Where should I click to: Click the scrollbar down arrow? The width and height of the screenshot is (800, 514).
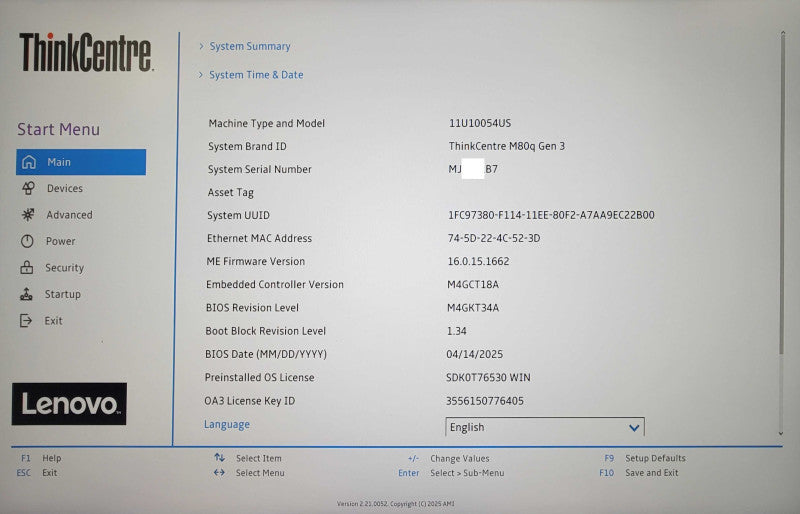point(781,433)
